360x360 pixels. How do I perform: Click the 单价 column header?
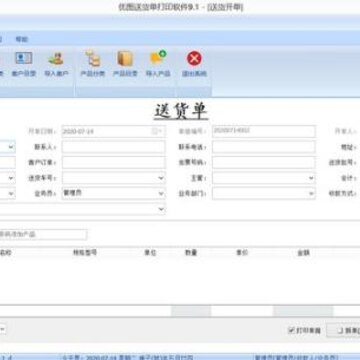coord(242,252)
